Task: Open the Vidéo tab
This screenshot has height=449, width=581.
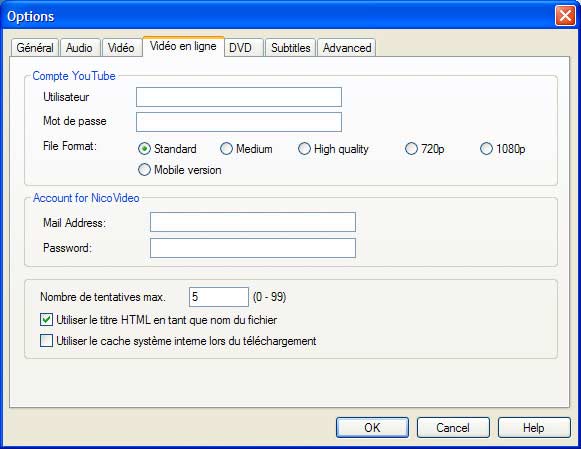Action: [x=121, y=48]
